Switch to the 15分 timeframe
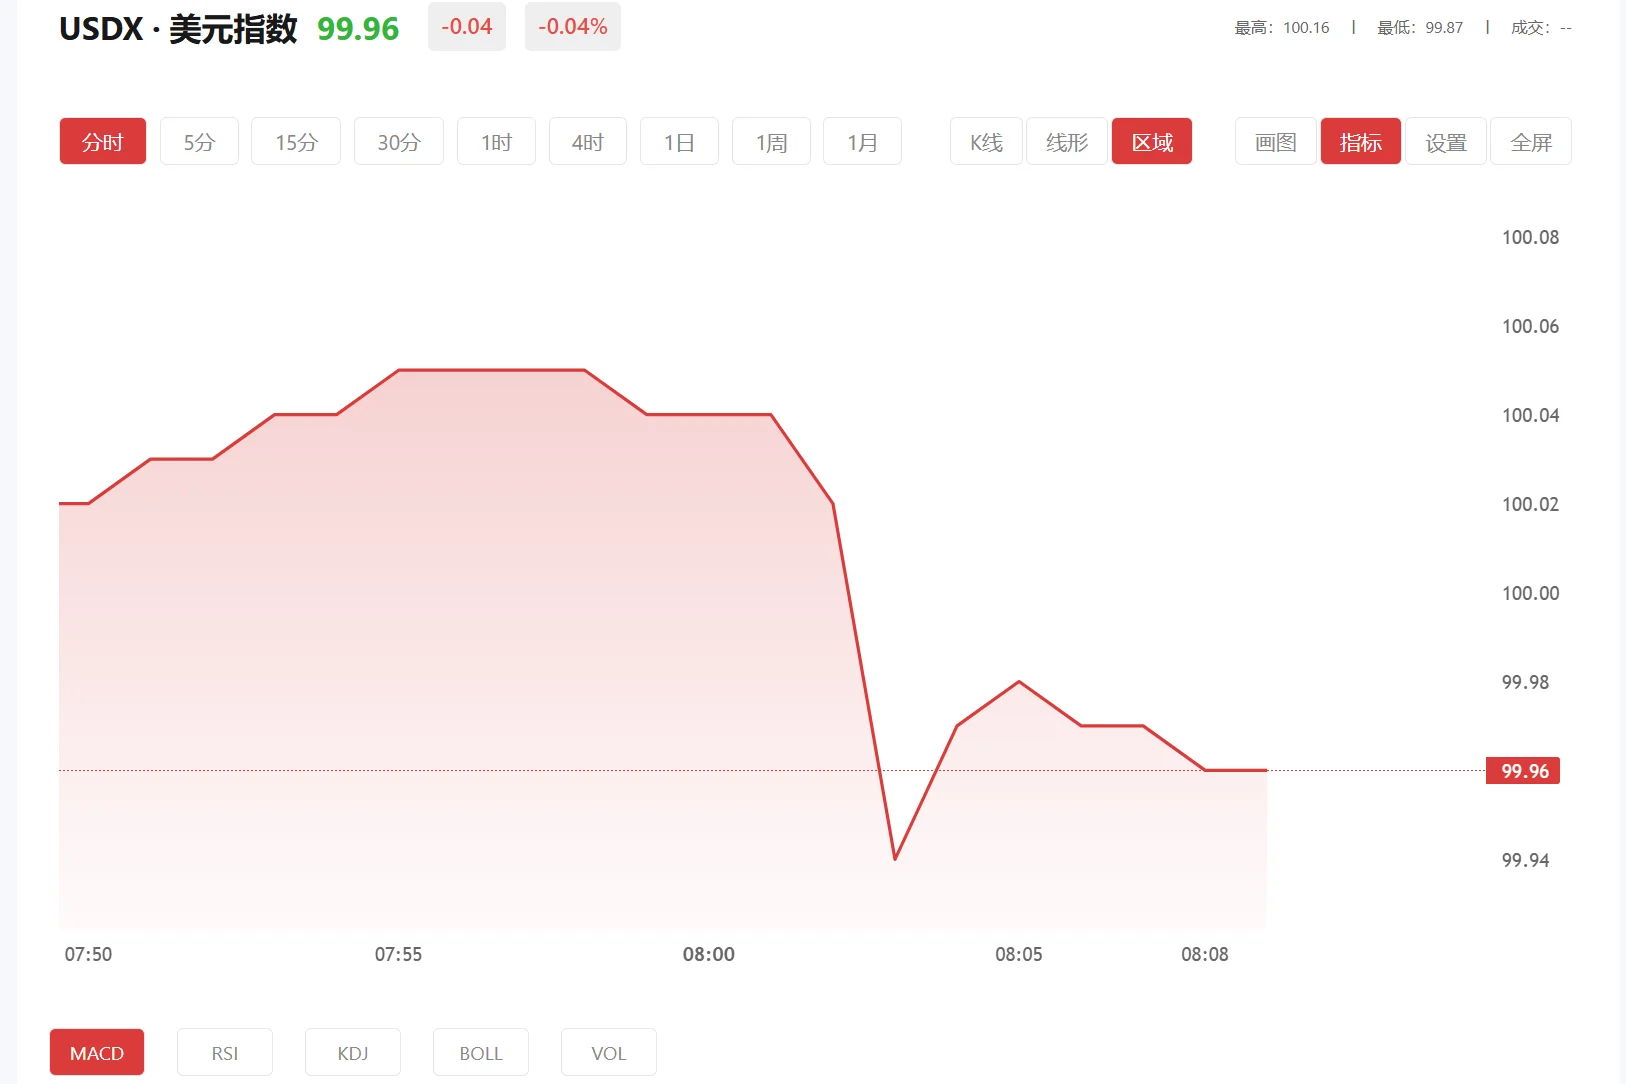 [x=296, y=142]
